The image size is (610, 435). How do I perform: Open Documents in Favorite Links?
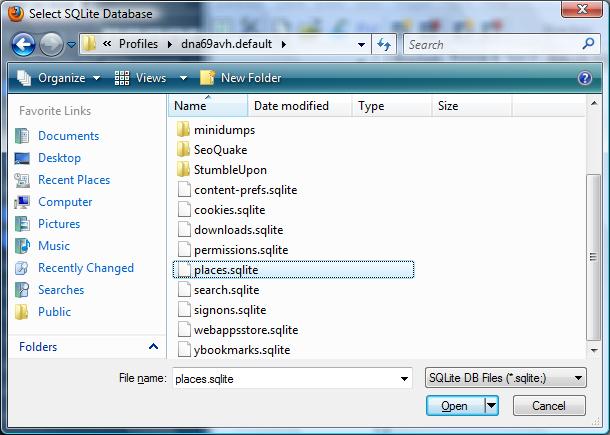68,136
